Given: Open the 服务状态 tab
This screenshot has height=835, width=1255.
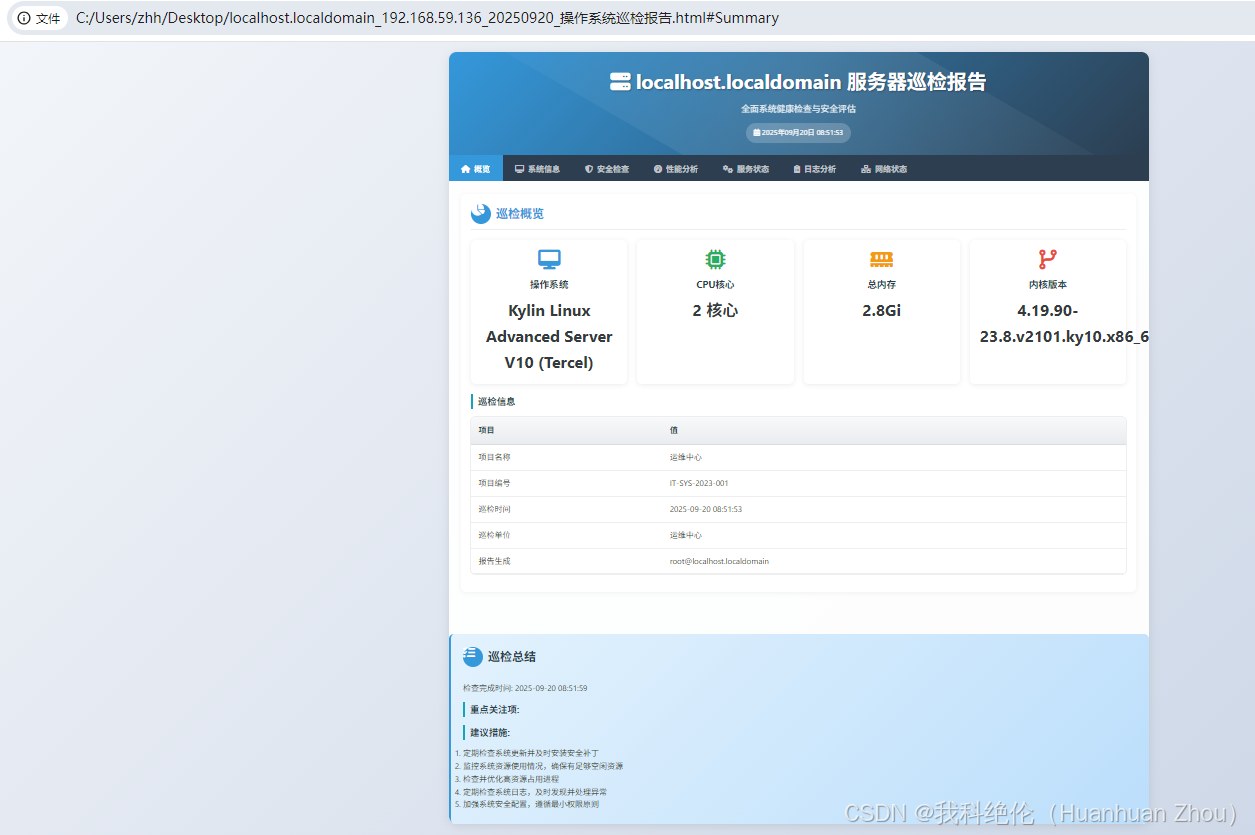Looking at the screenshot, I should (x=746, y=169).
